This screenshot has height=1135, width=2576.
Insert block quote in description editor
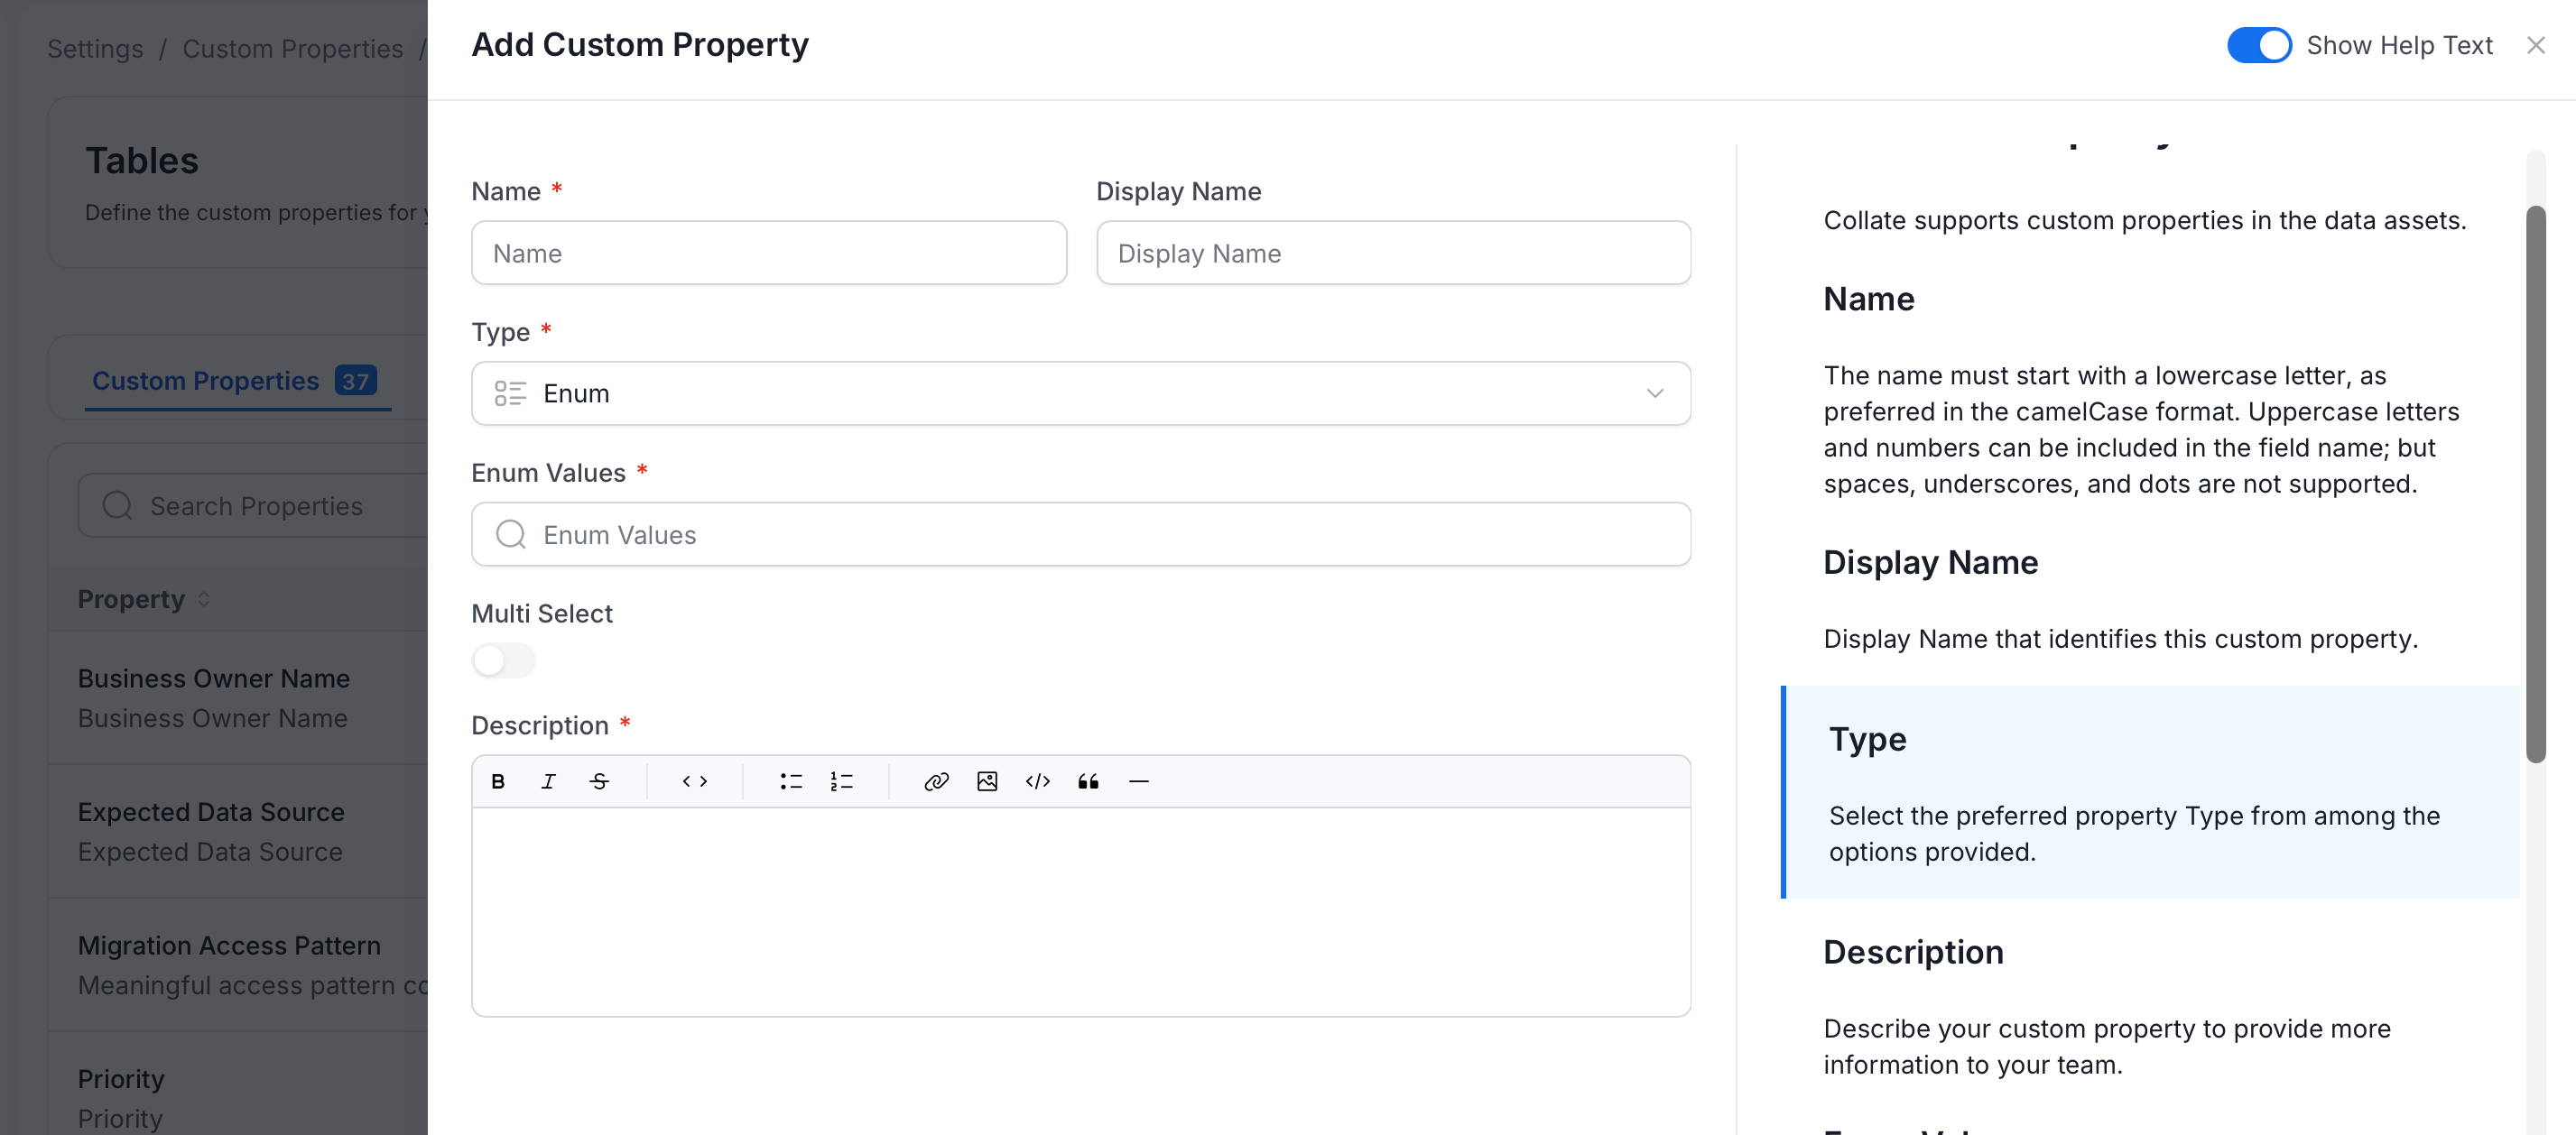1088,781
